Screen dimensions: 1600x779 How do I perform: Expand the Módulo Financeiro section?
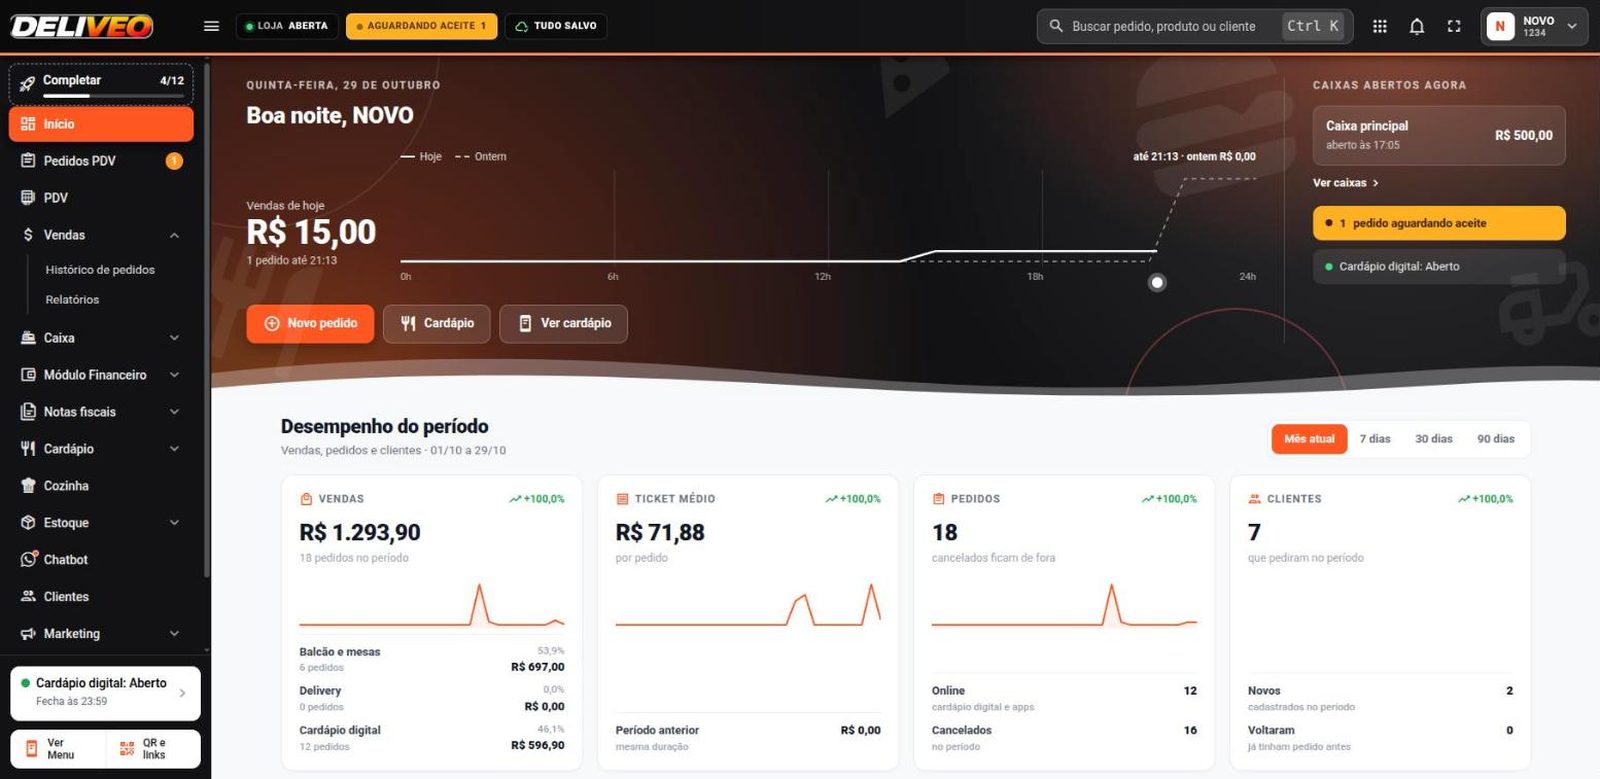[x=101, y=374]
